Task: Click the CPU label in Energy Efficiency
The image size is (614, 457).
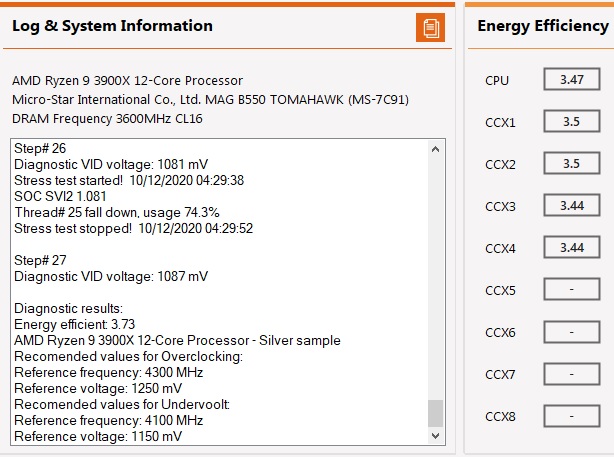Action: tap(497, 81)
